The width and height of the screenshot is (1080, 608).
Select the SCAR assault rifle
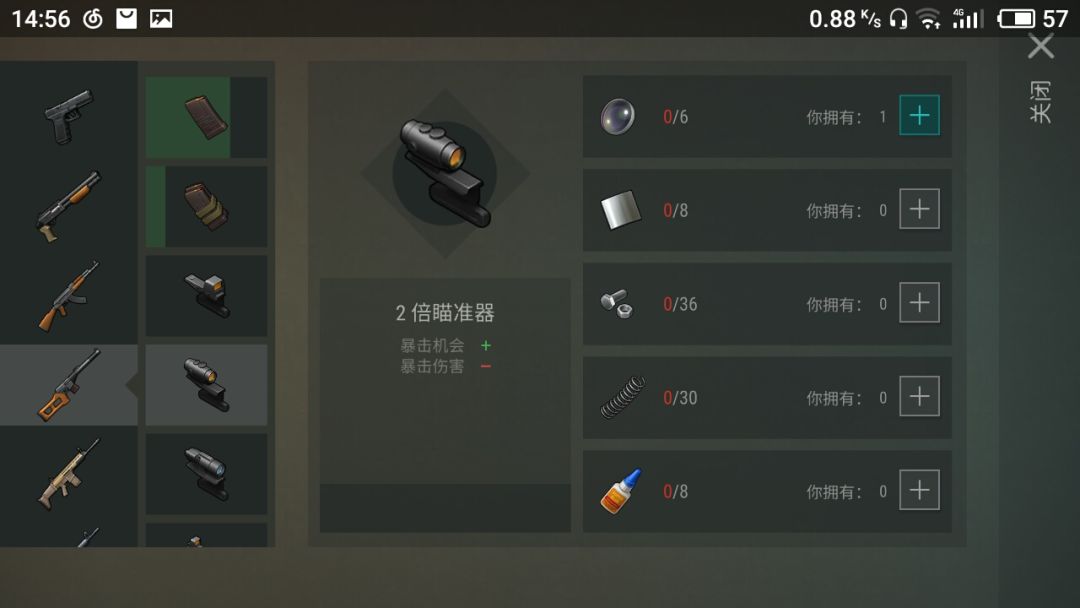(68, 474)
